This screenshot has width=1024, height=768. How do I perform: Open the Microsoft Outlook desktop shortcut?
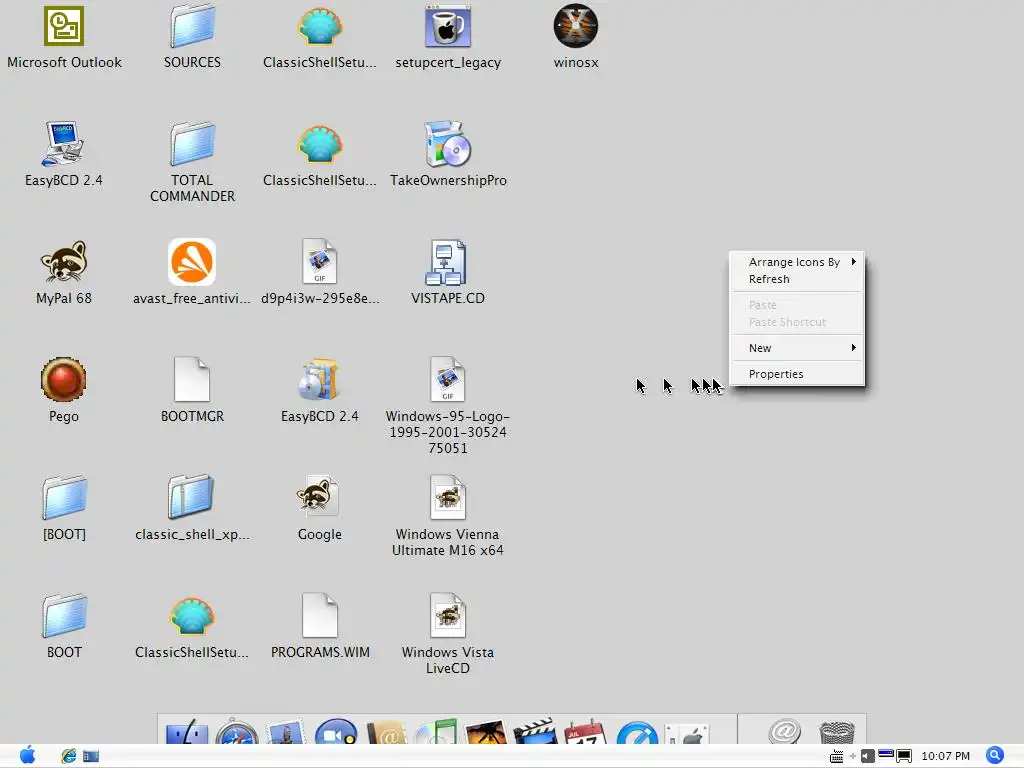[64, 26]
